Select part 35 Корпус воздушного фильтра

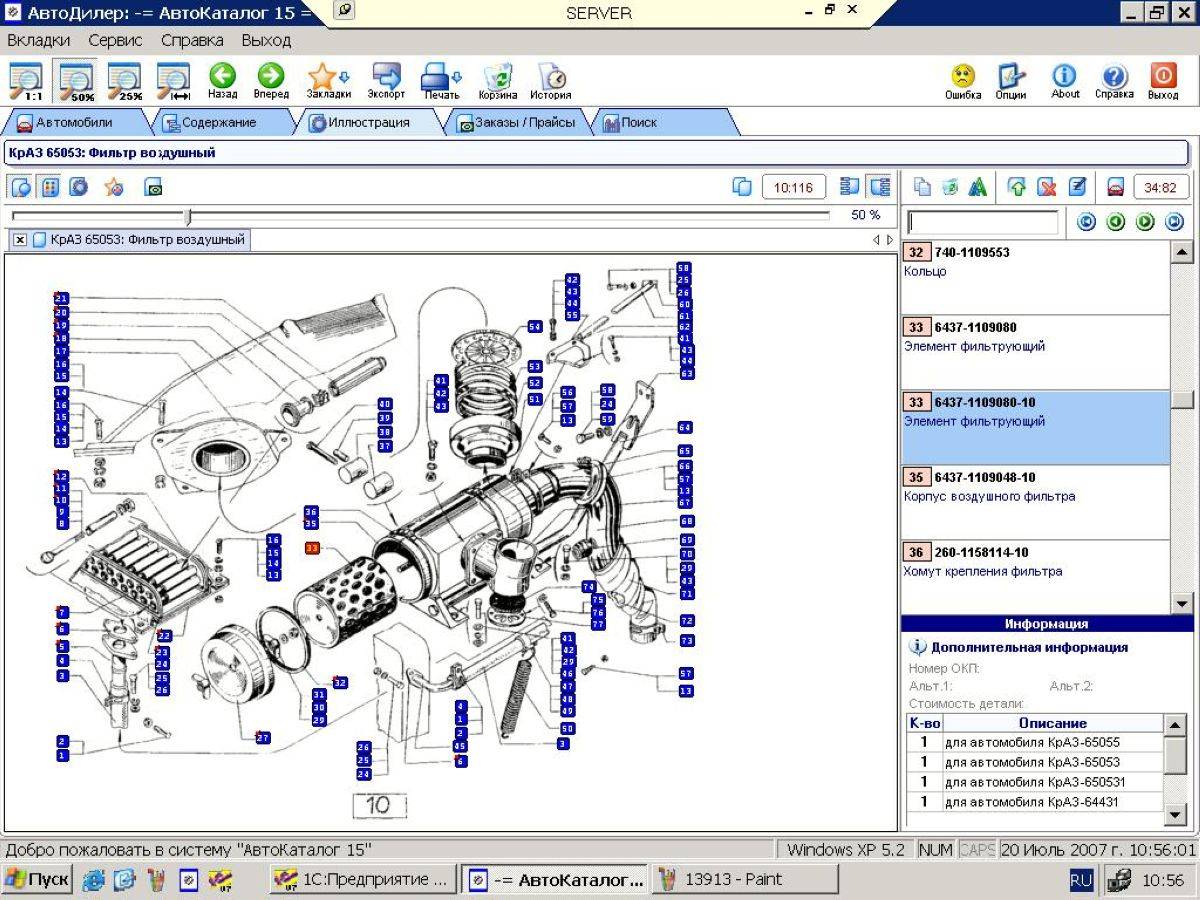click(x=1035, y=502)
